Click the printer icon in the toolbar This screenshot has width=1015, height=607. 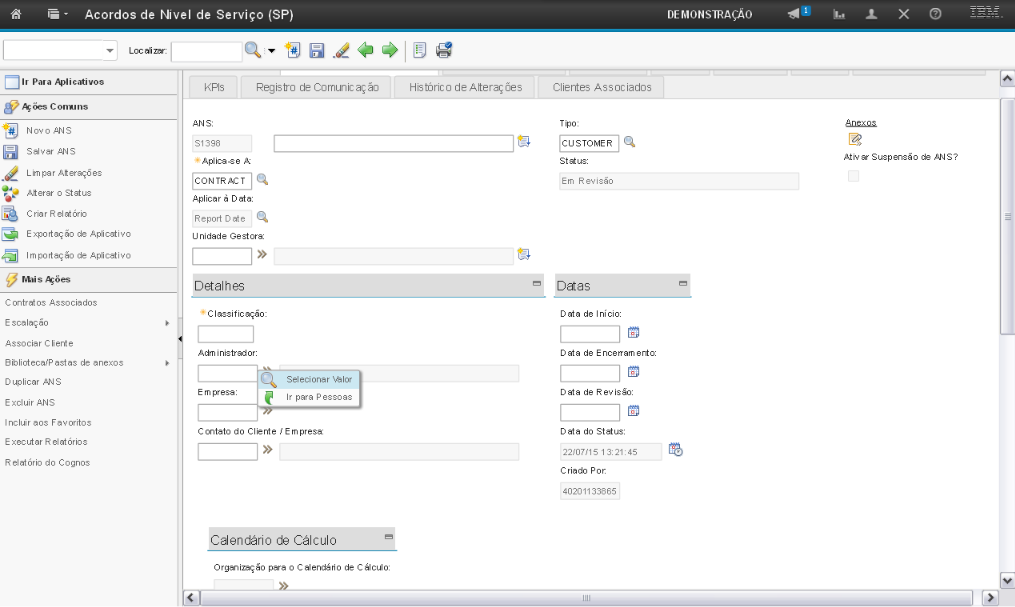(444, 50)
